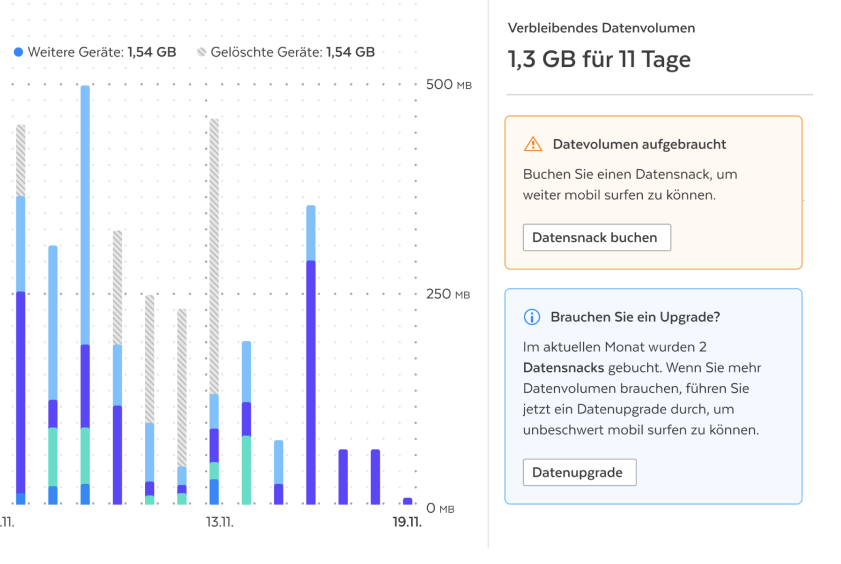The width and height of the screenshot is (841, 564).
Task: Click the orange warning triangle icon
Action: (x=533, y=145)
